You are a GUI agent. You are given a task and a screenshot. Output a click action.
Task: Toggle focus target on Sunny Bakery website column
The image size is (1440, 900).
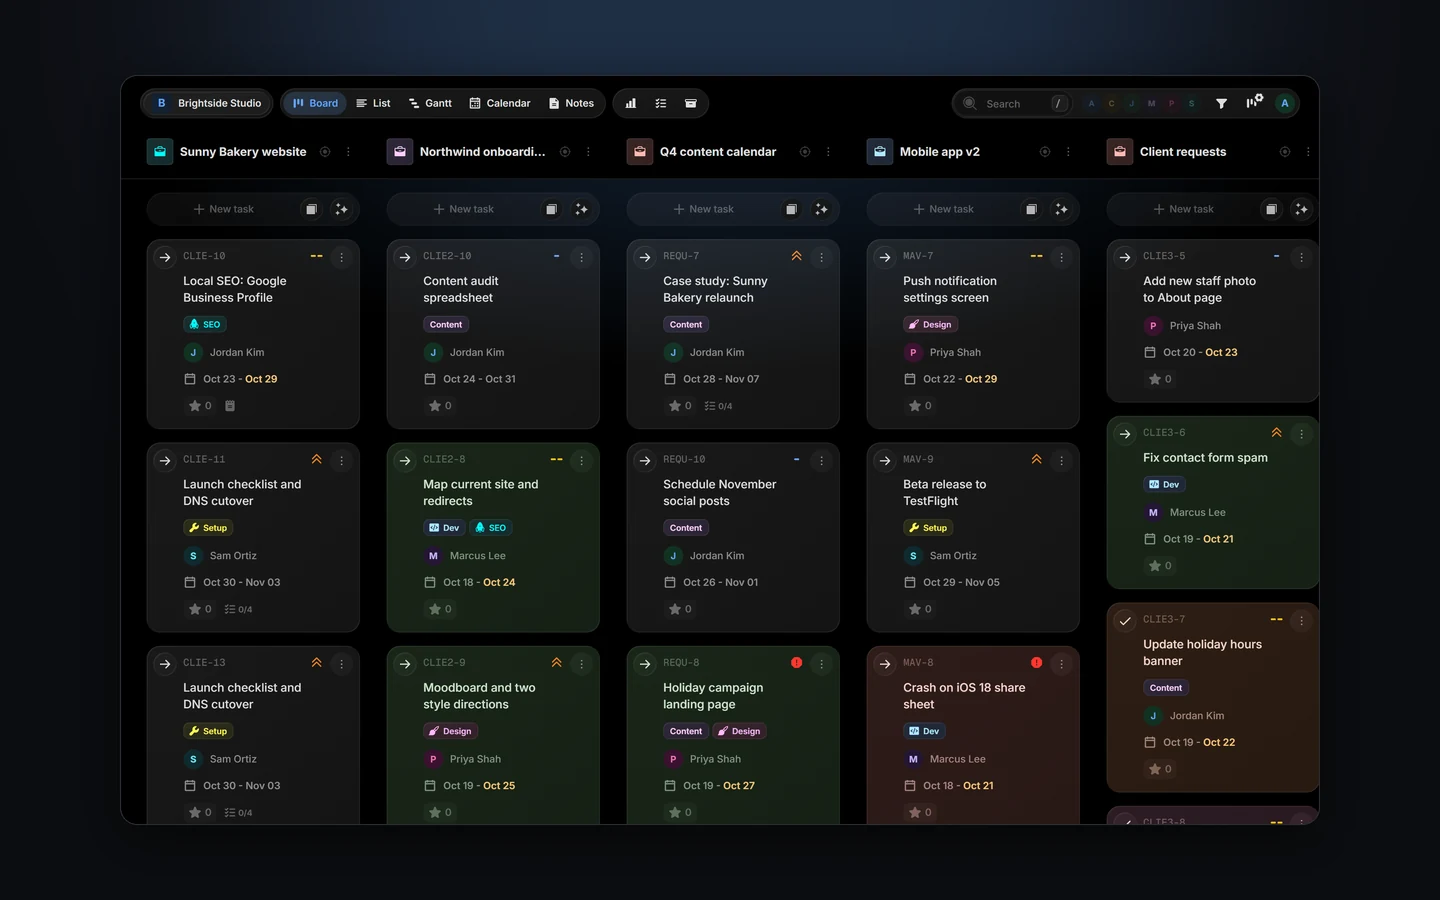[325, 152]
